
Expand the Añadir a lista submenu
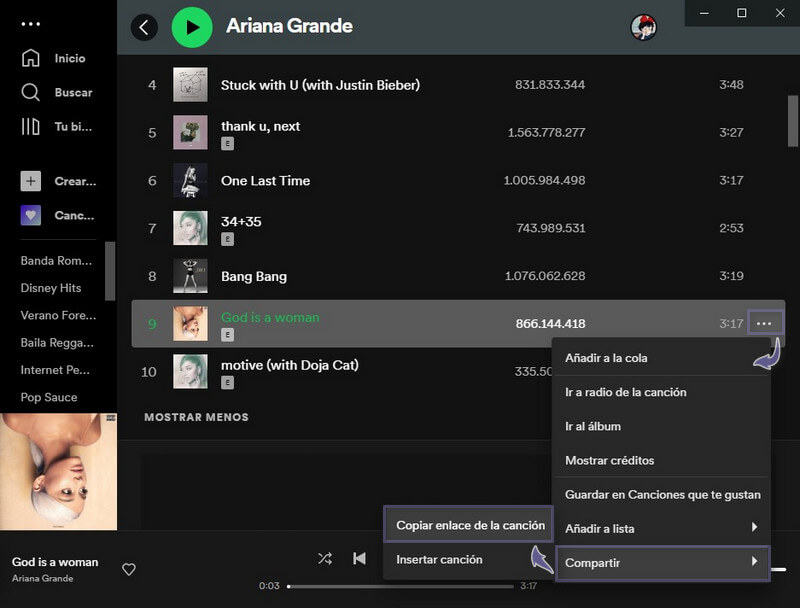[662, 528]
